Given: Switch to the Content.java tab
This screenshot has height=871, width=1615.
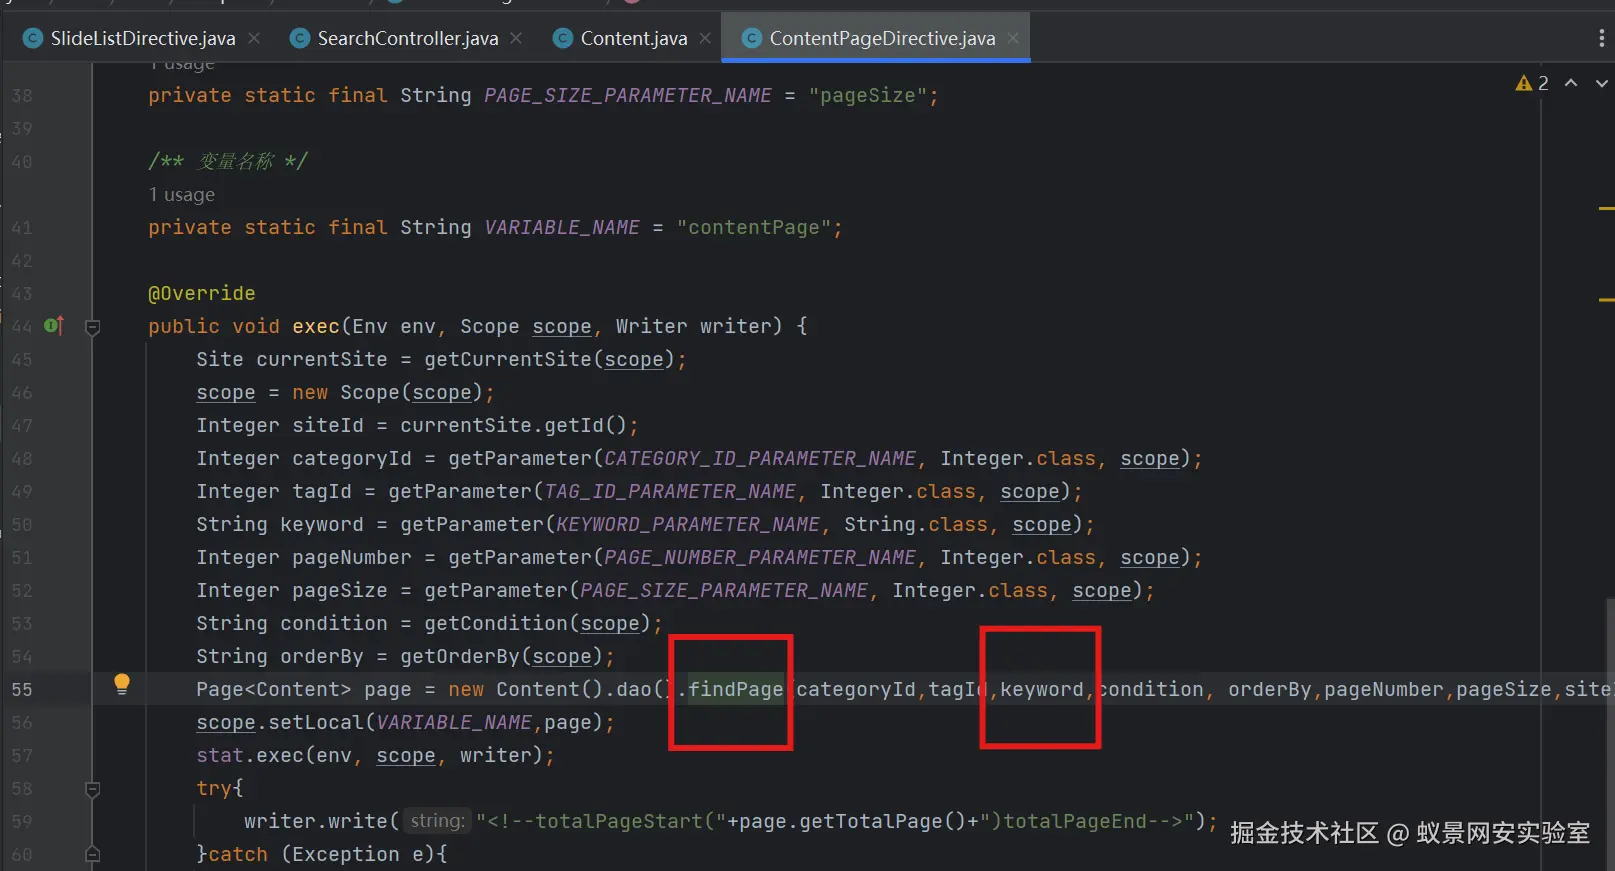Looking at the screenshot, I should [x=632, y=38].
